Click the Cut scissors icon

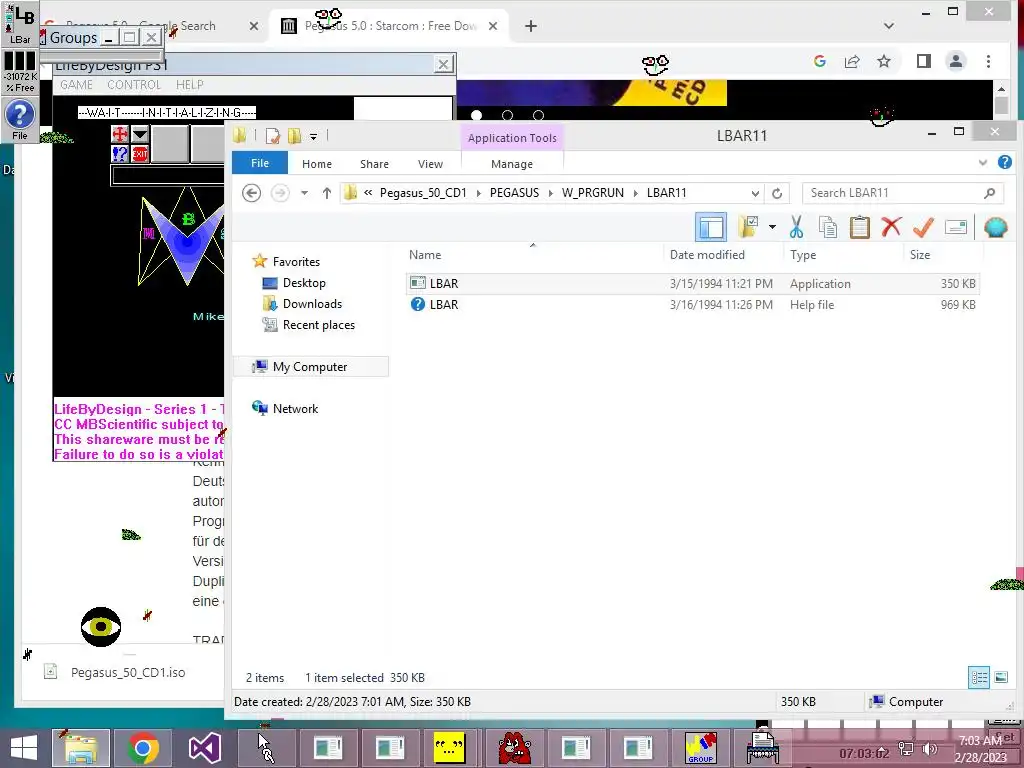pos(796,227)
